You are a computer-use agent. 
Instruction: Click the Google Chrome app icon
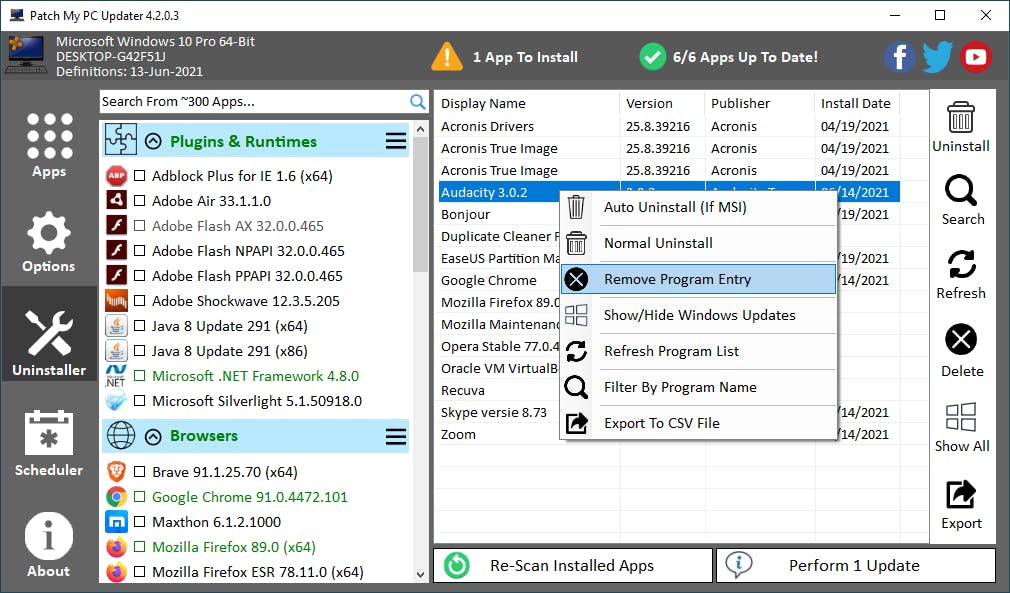pos(117,497)
